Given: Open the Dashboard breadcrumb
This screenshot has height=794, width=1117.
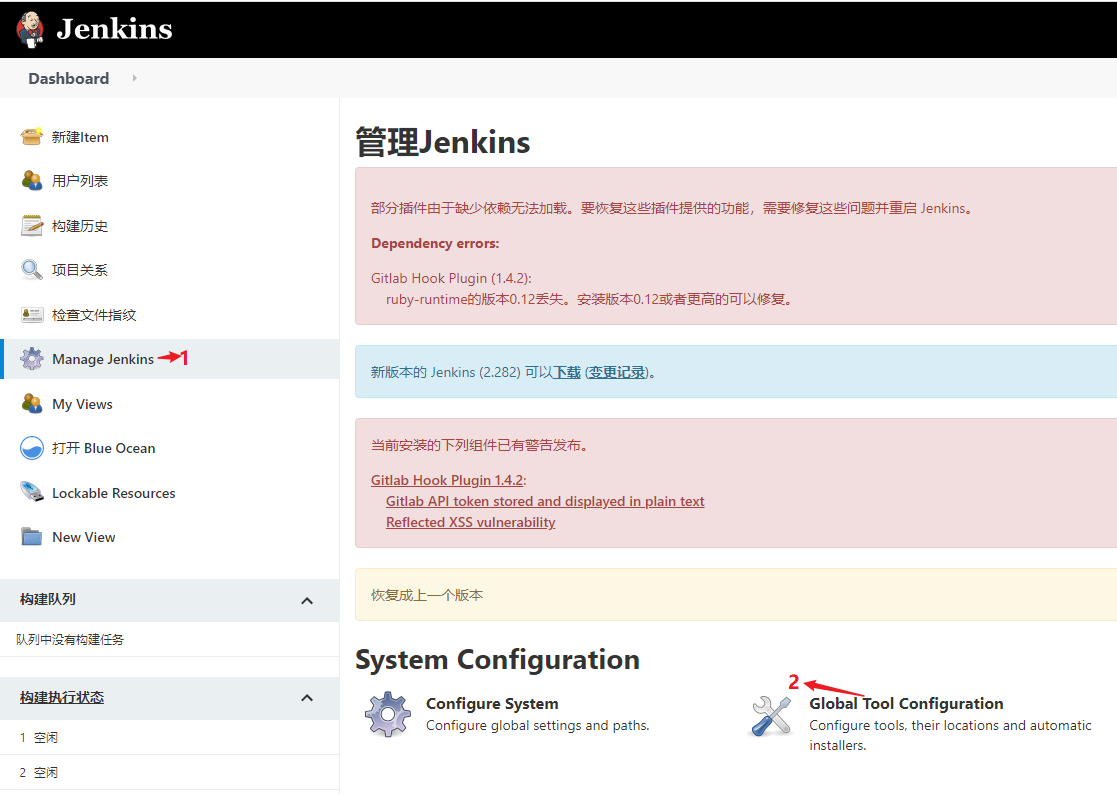Looking at the screenshot, I should [x=68, y=78].
